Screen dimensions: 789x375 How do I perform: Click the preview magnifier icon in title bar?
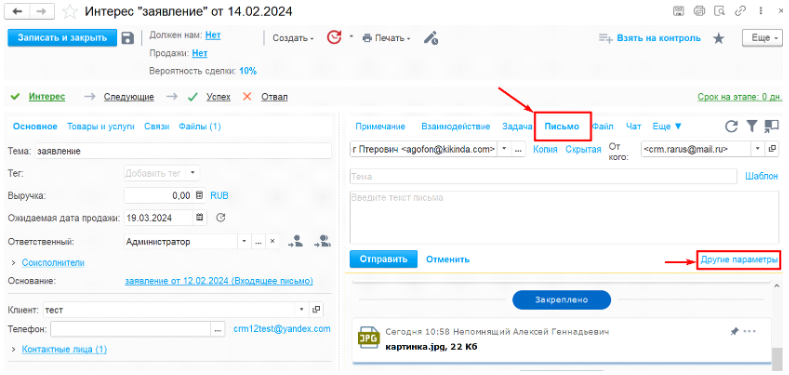720,11
